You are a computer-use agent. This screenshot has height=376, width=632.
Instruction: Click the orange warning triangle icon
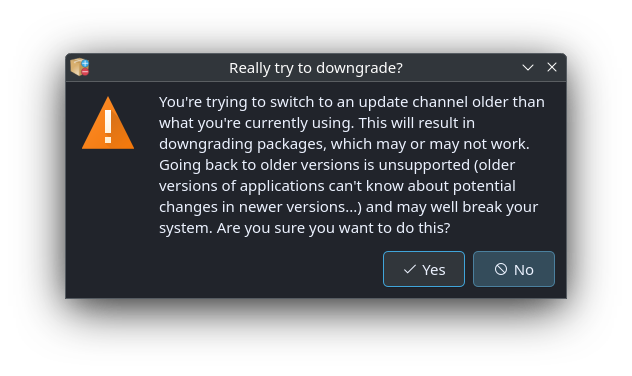(x=108, y=123)
